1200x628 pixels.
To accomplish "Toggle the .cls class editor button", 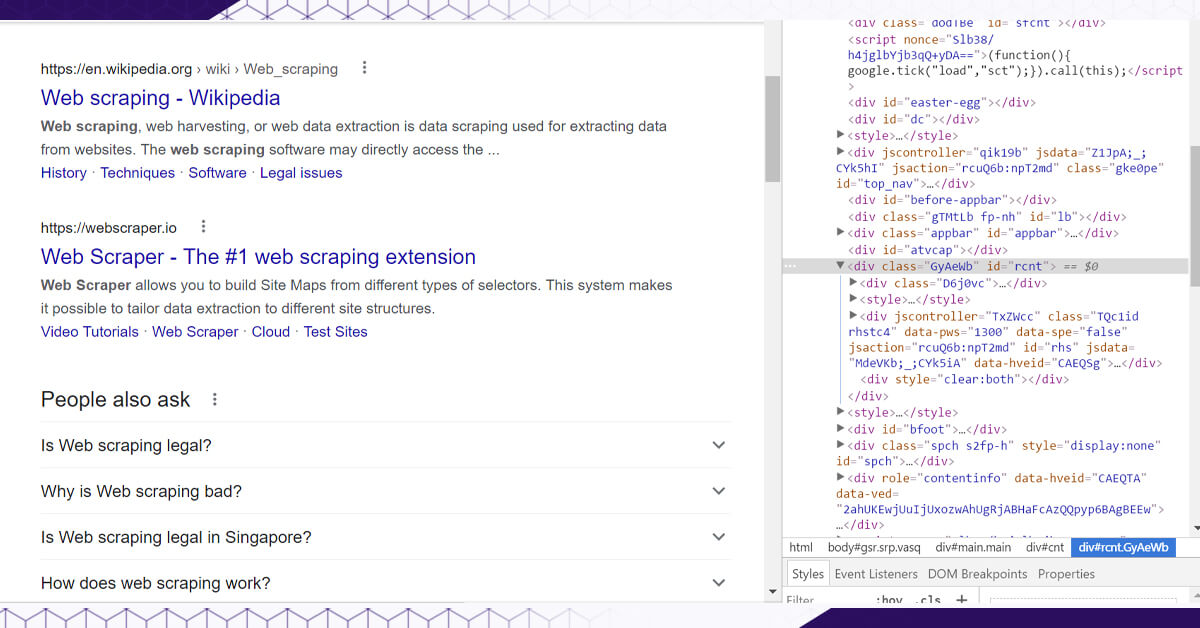I will (x=929, y=600).
